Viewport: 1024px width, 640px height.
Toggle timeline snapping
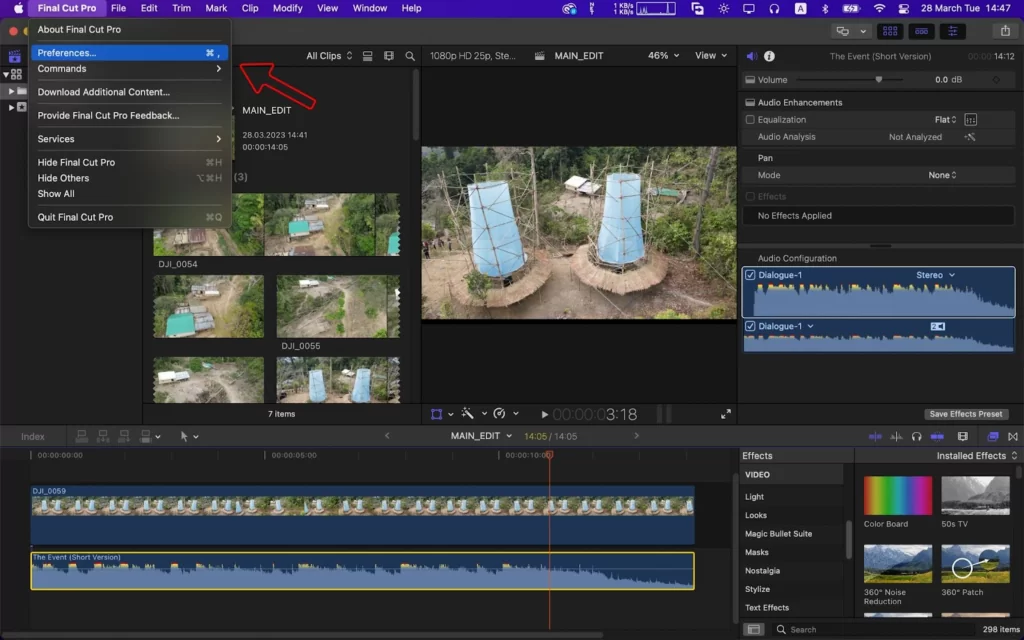tap(937, 436)
